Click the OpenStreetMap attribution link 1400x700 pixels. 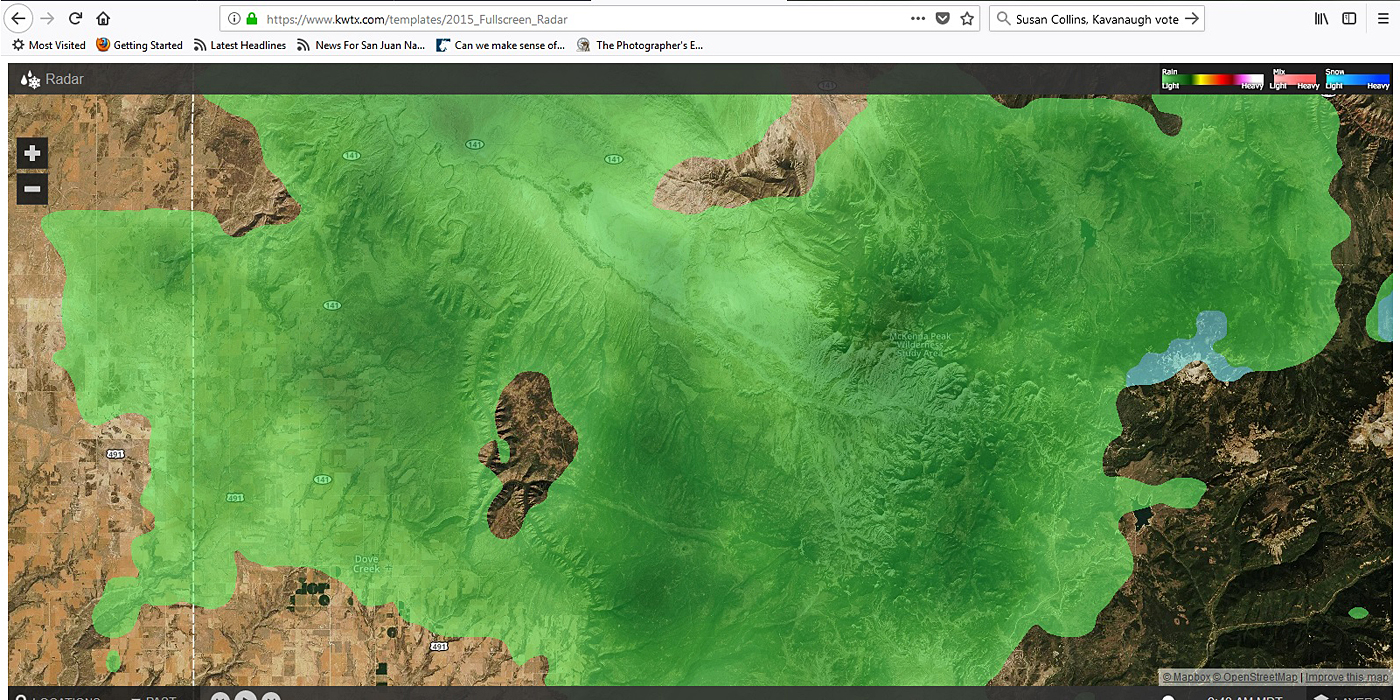1258,677
